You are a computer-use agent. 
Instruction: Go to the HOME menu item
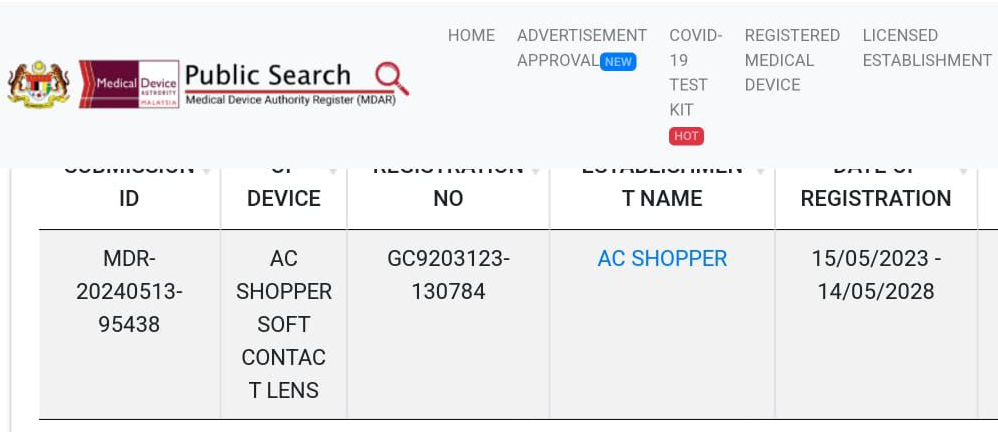(x=471, y=35)
